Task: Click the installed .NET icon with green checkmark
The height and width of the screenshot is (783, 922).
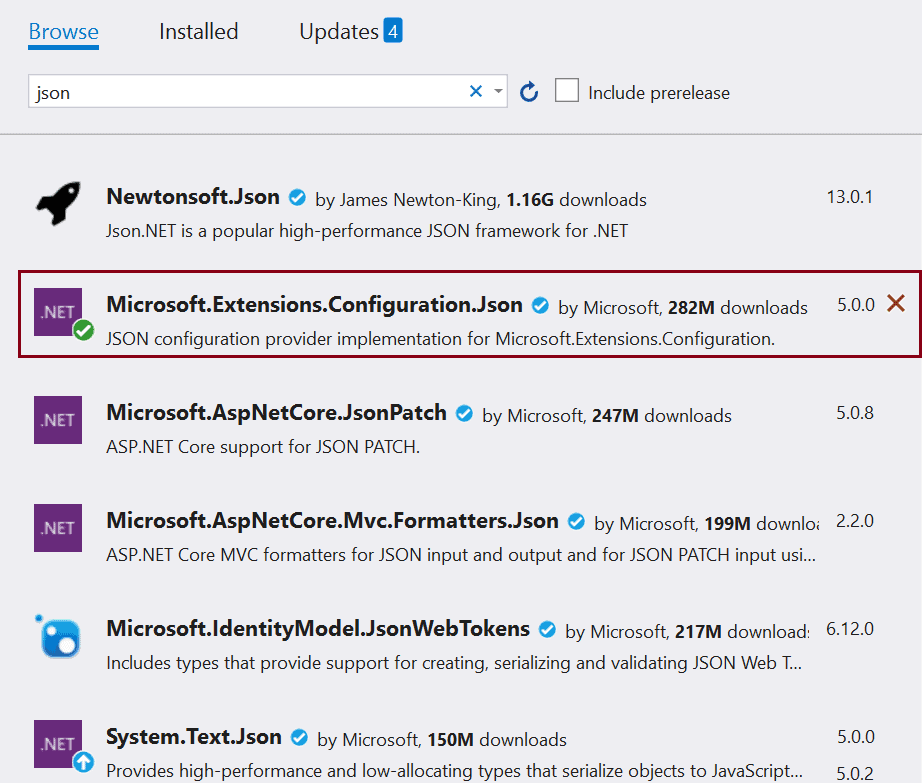Action: [58, 311]
